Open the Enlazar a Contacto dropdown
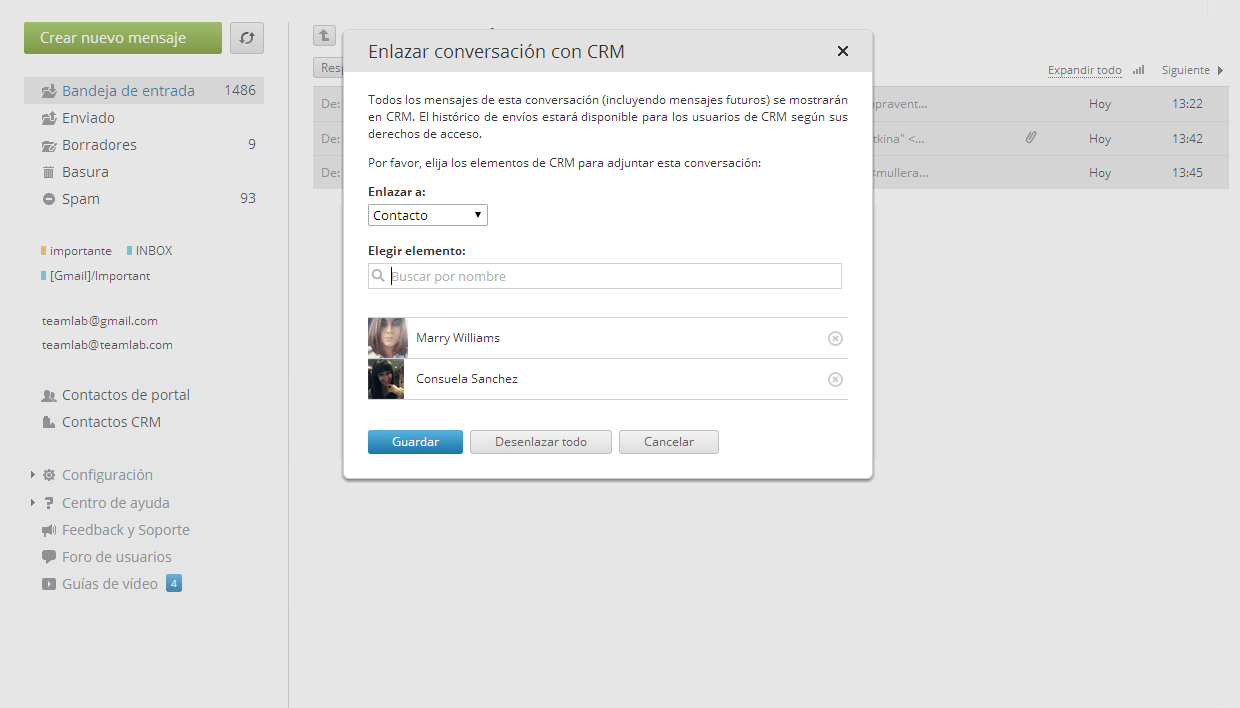 (x=428, y=215)
